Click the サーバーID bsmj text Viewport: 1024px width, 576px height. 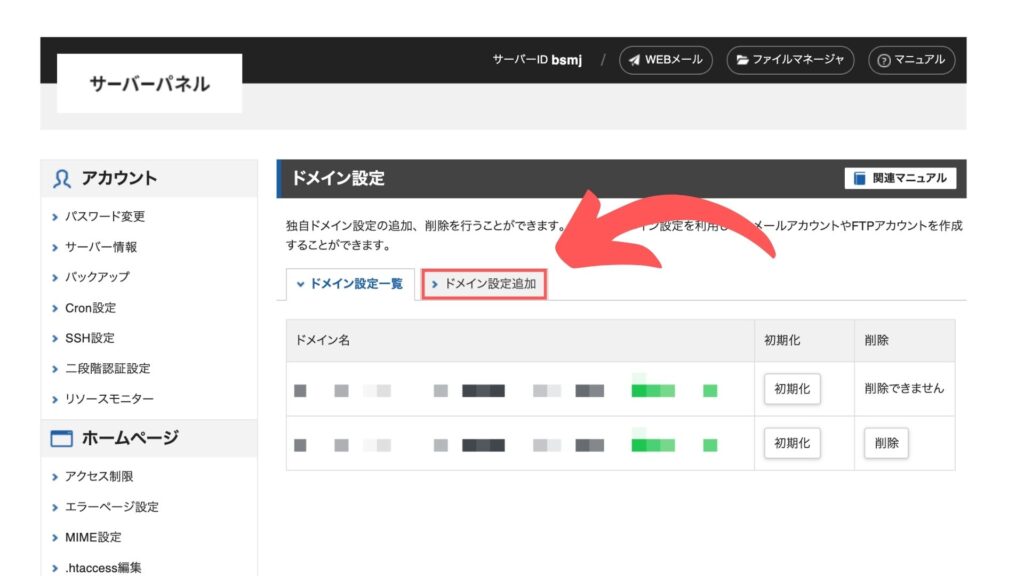[537, 60]
